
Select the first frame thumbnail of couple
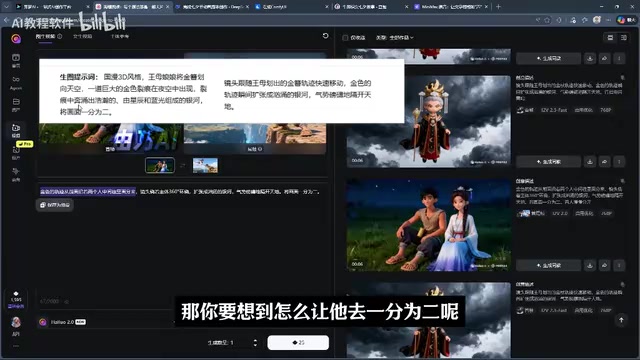point(160,165)
